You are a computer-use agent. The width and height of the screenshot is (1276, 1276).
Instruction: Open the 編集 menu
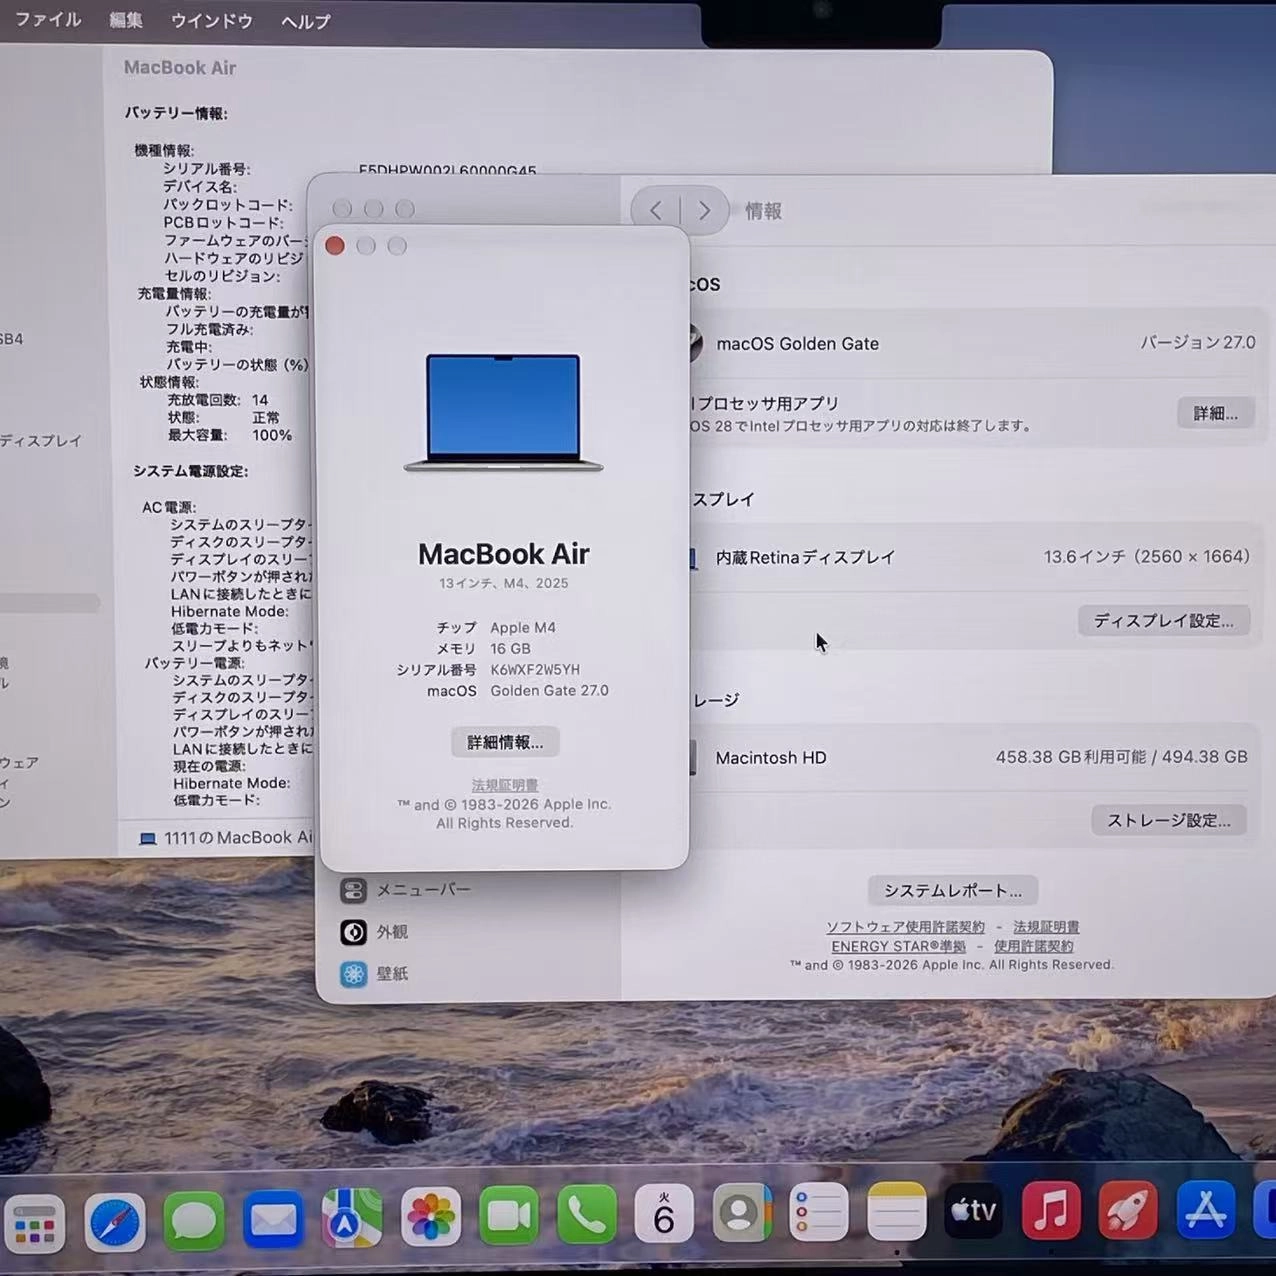(x=126, y=20)
